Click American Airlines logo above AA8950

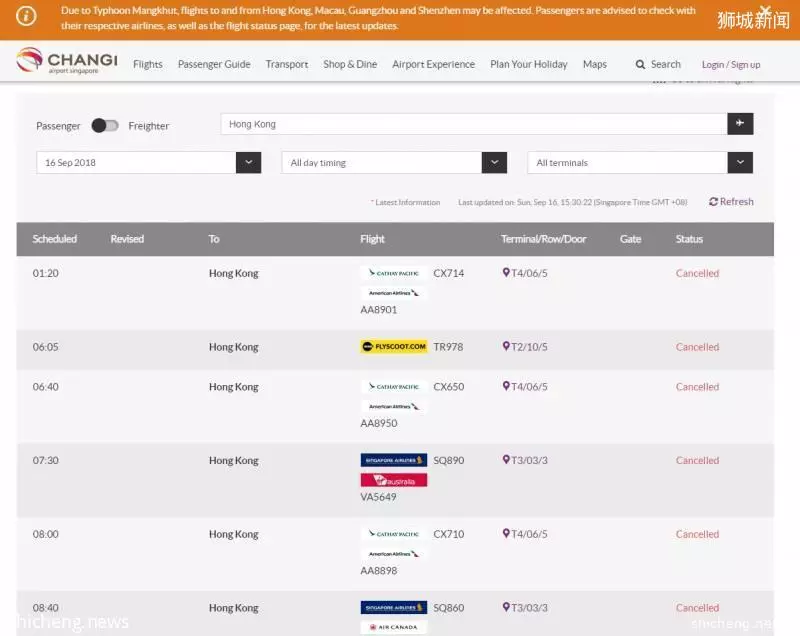point(394,406)
